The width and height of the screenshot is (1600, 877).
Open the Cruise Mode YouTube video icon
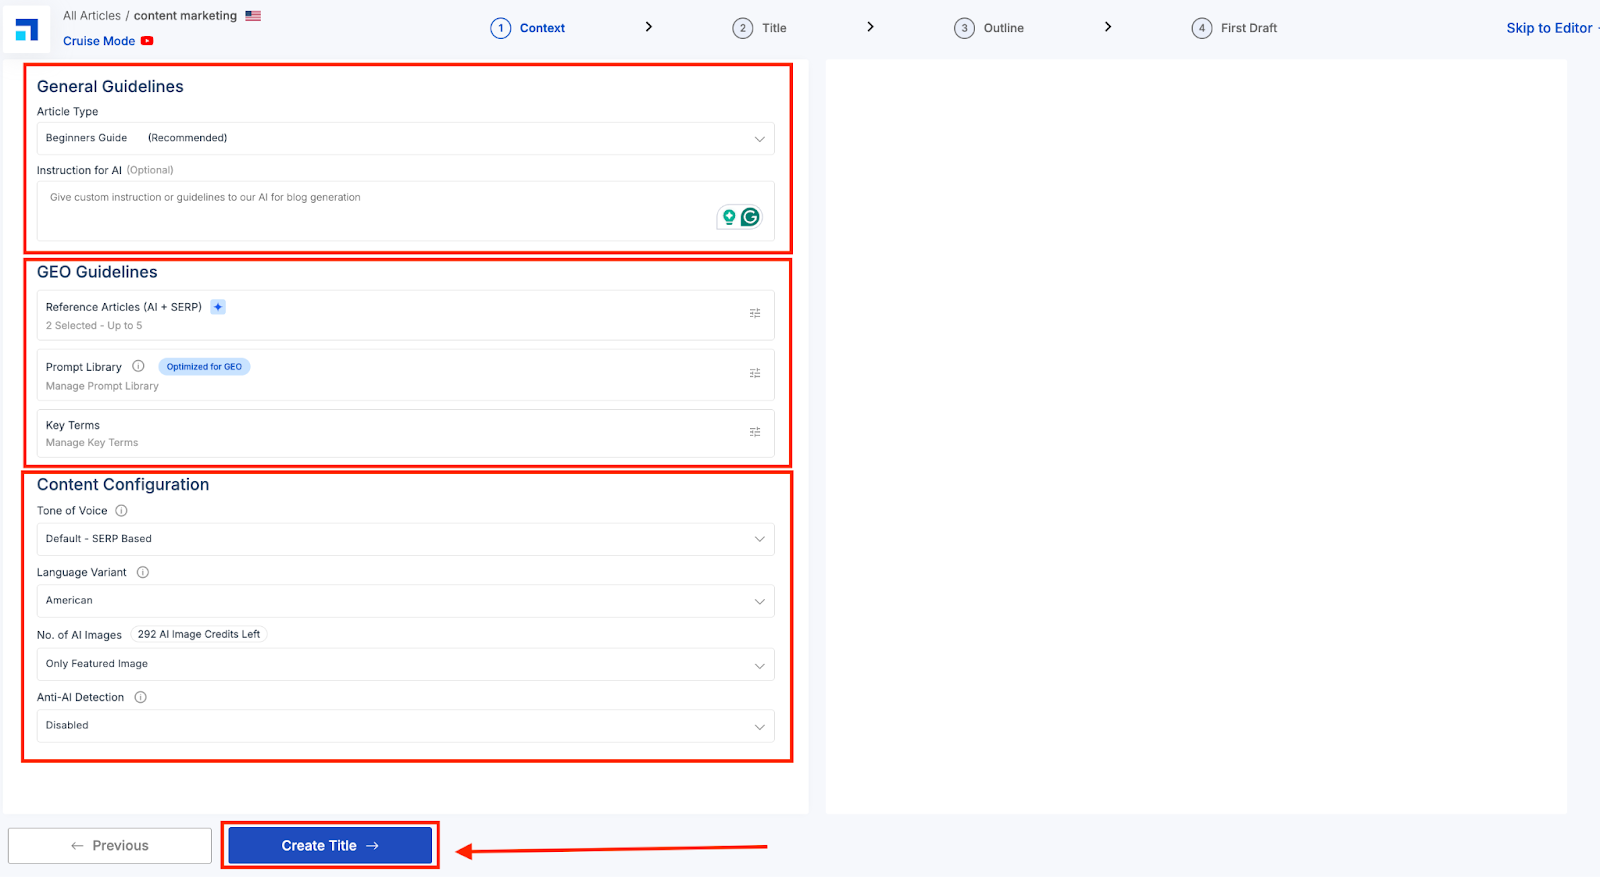click(147, 41)
